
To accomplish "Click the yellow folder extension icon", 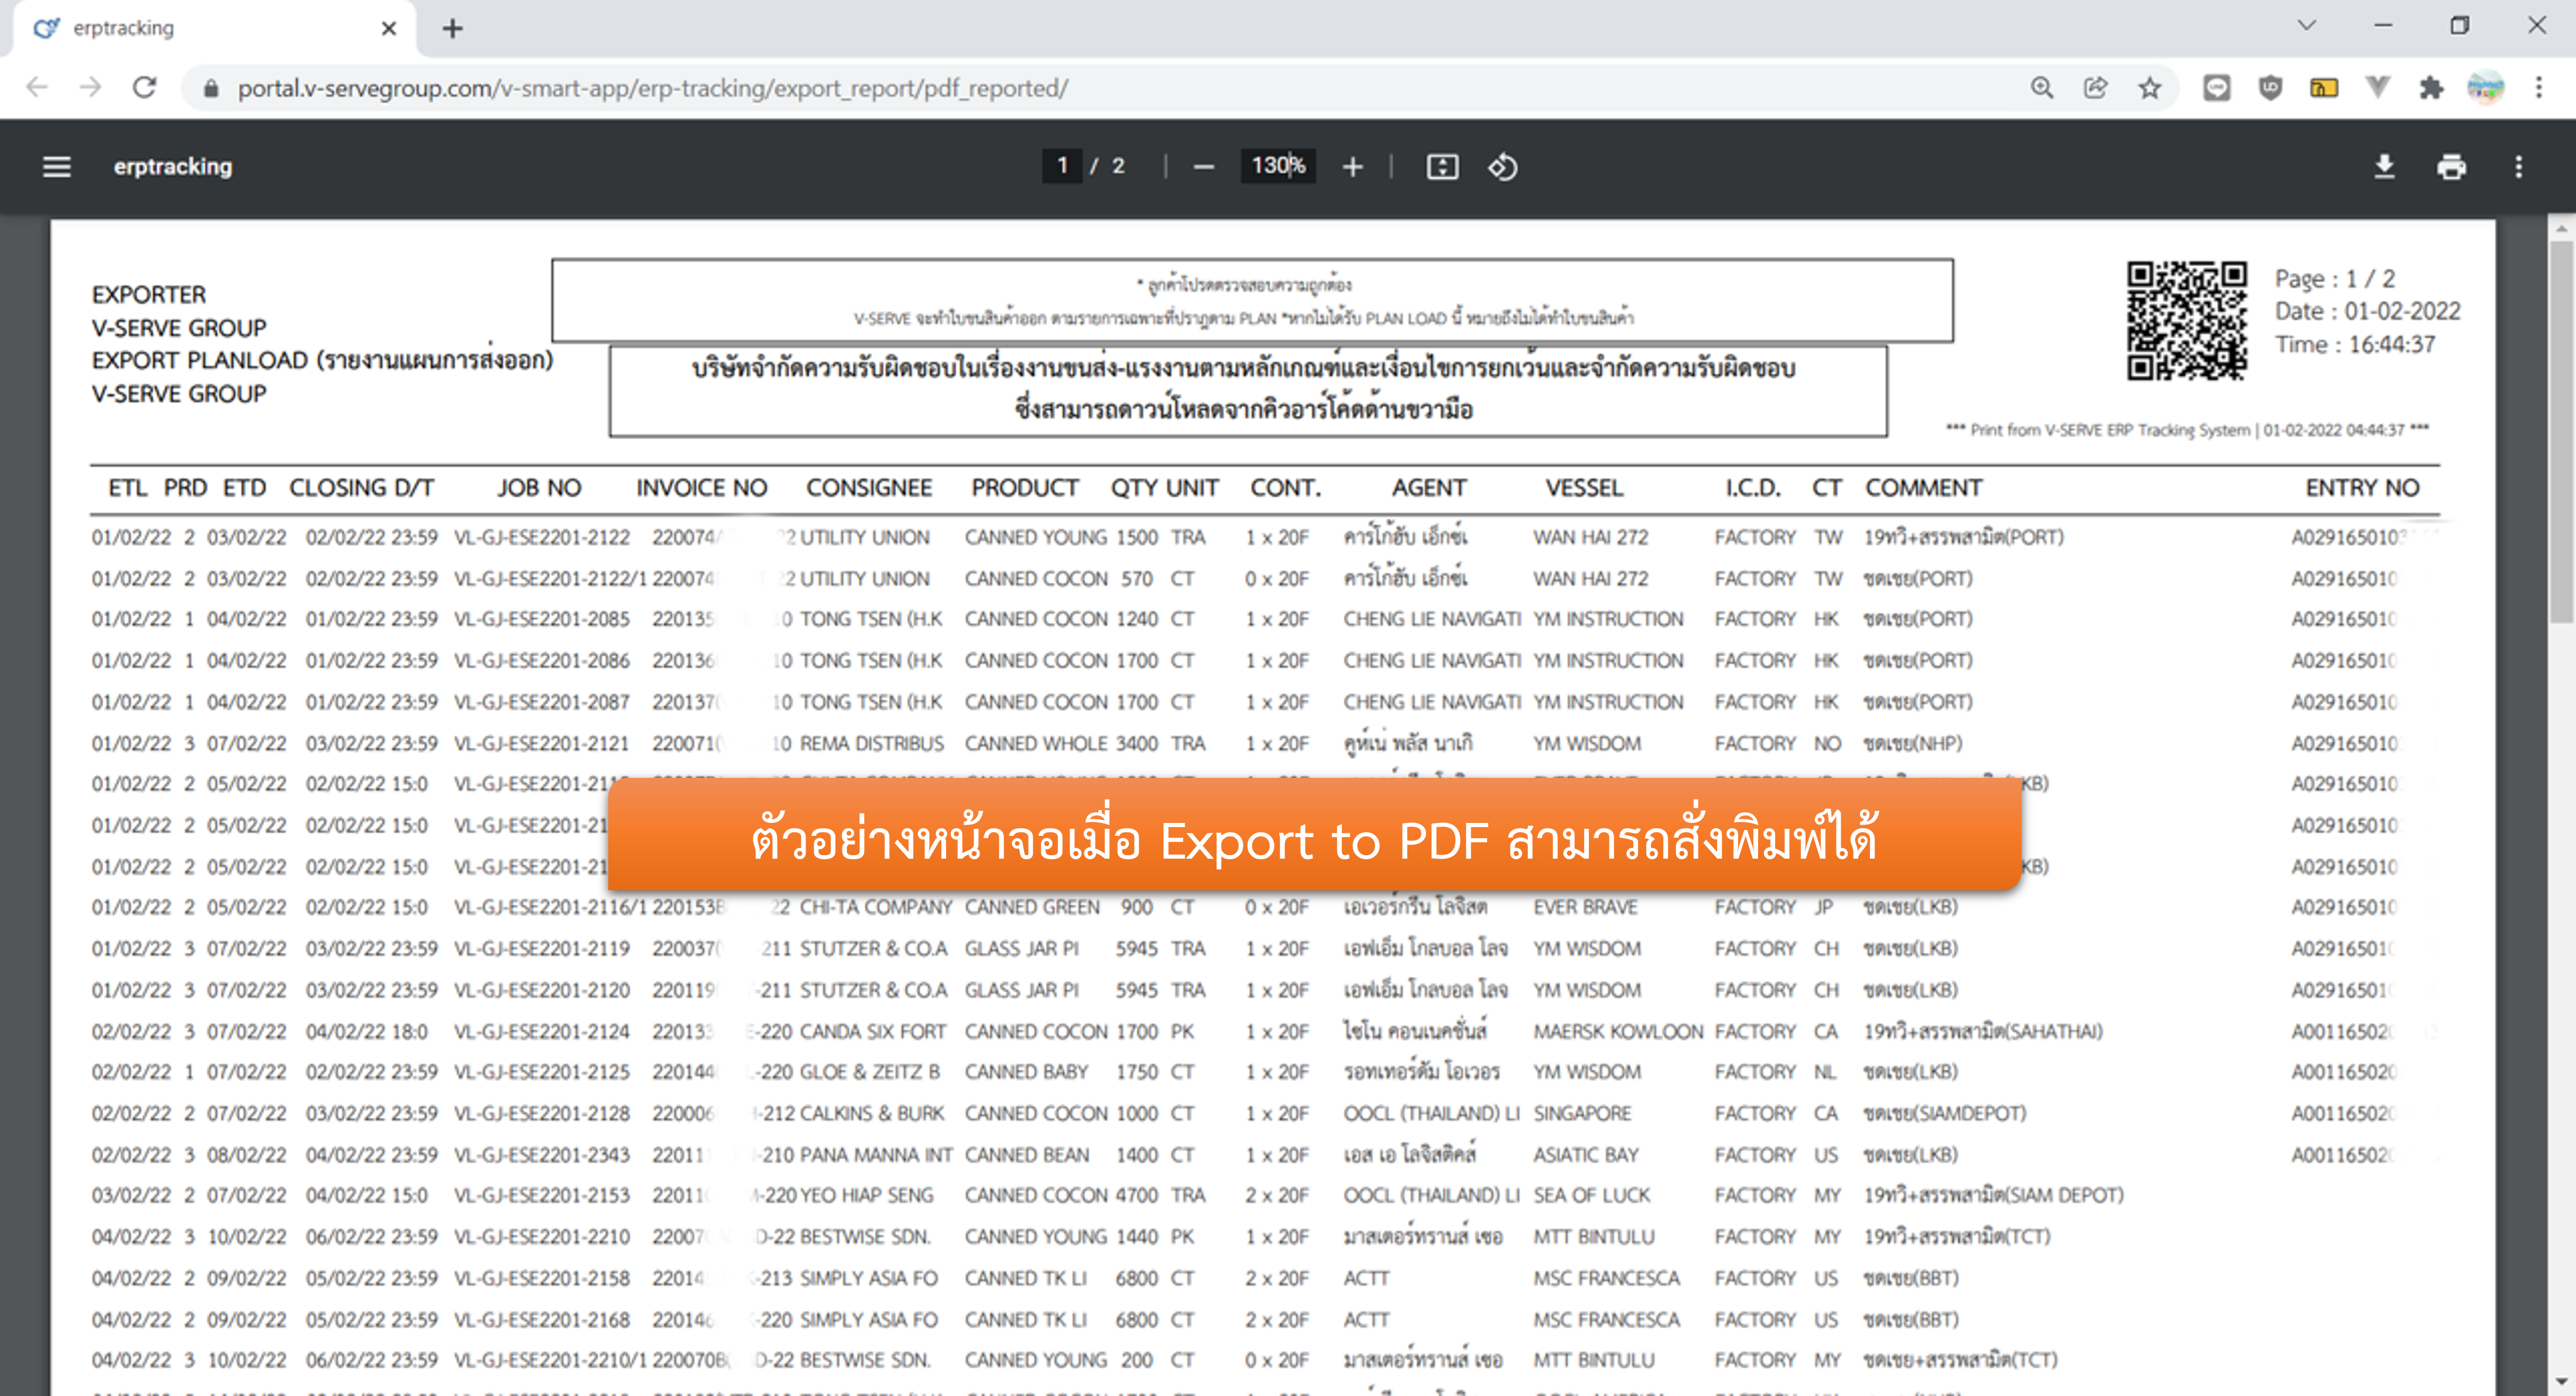I will [x=2324, y=88].
